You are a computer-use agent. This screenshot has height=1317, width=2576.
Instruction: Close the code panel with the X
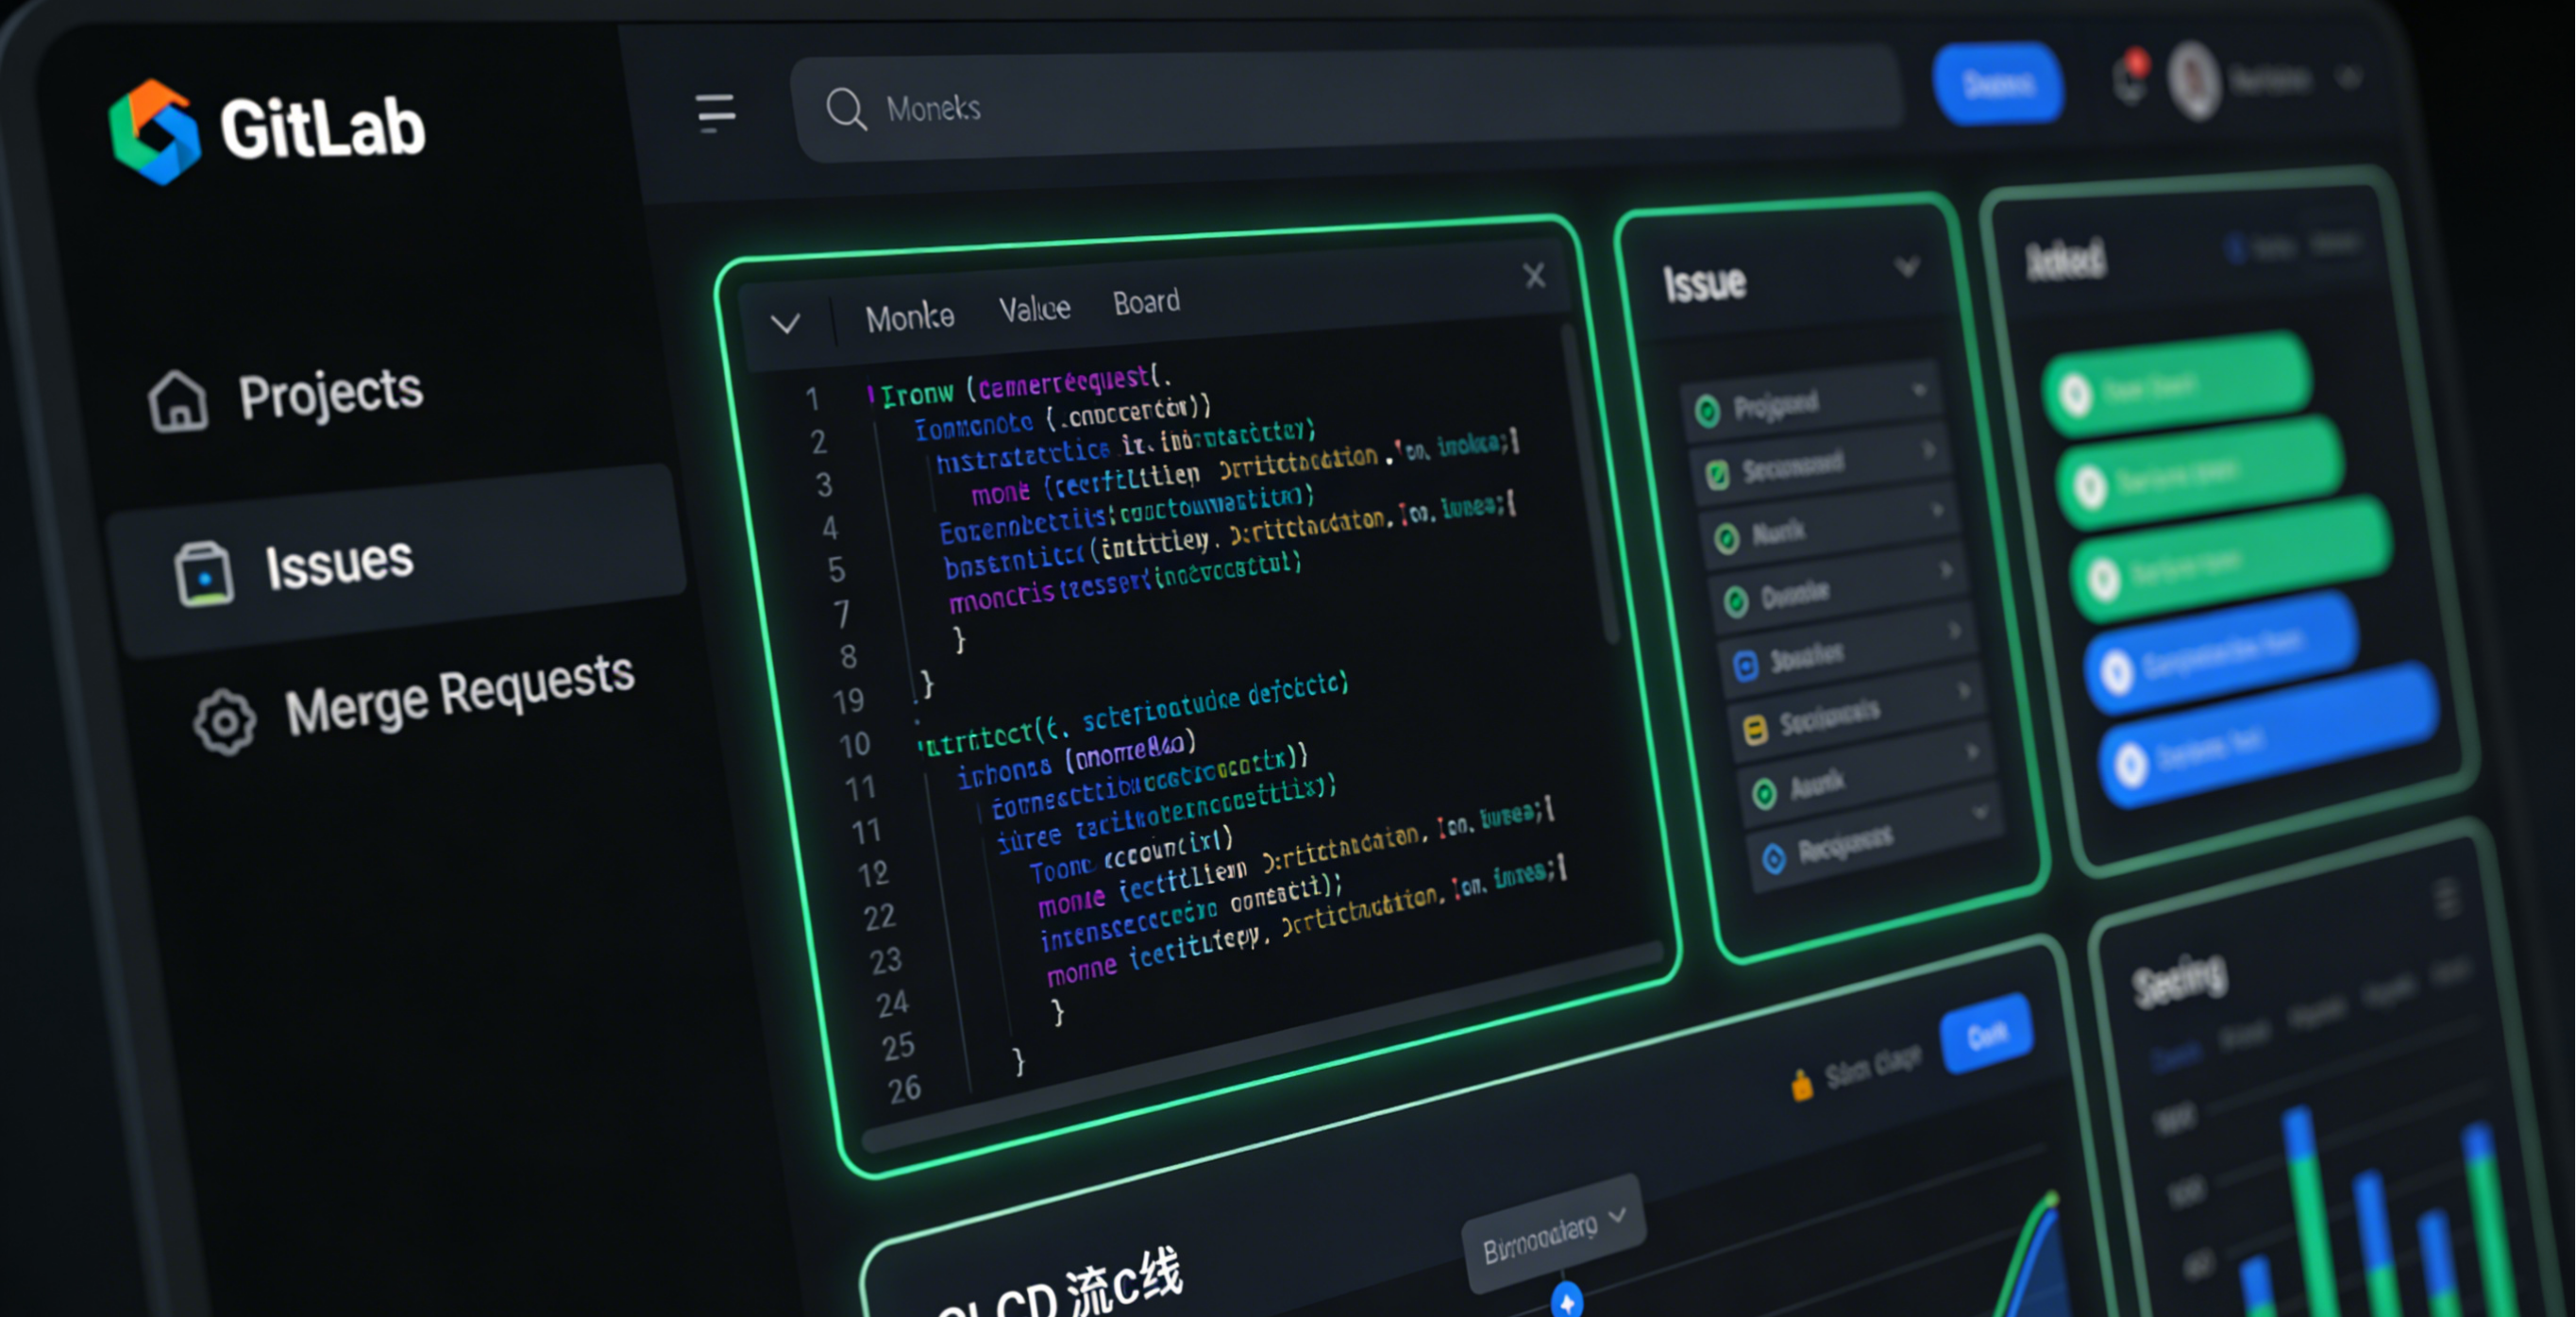tap(1534, 275)
